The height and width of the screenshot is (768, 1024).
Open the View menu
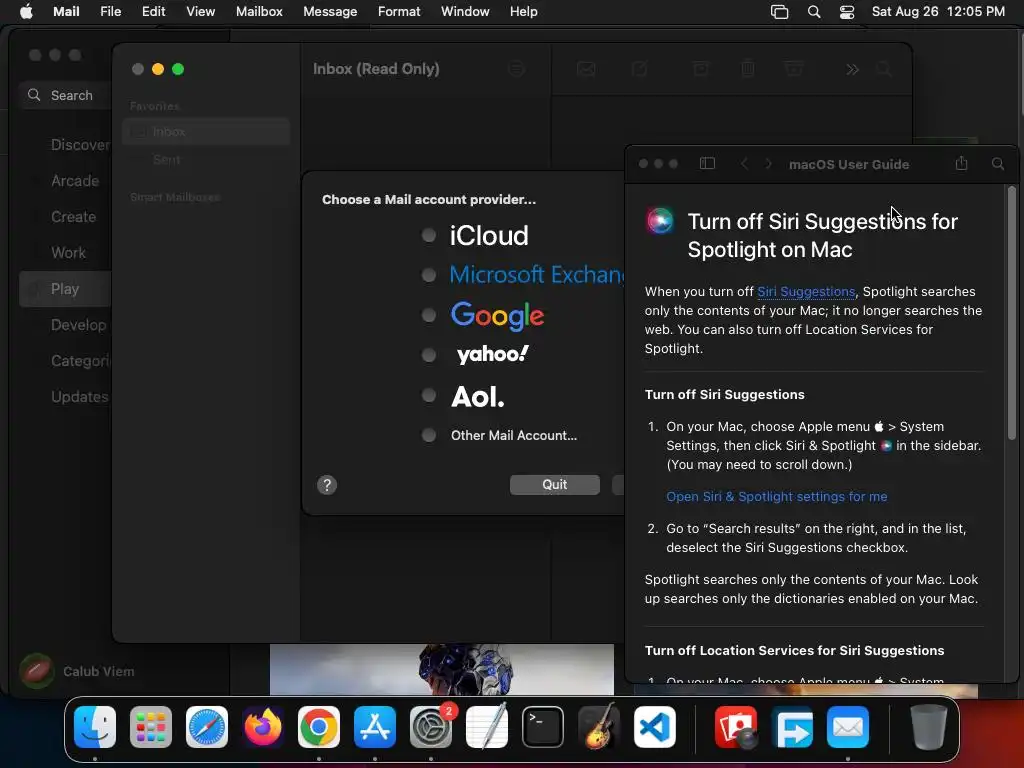(x=200, y=12)
